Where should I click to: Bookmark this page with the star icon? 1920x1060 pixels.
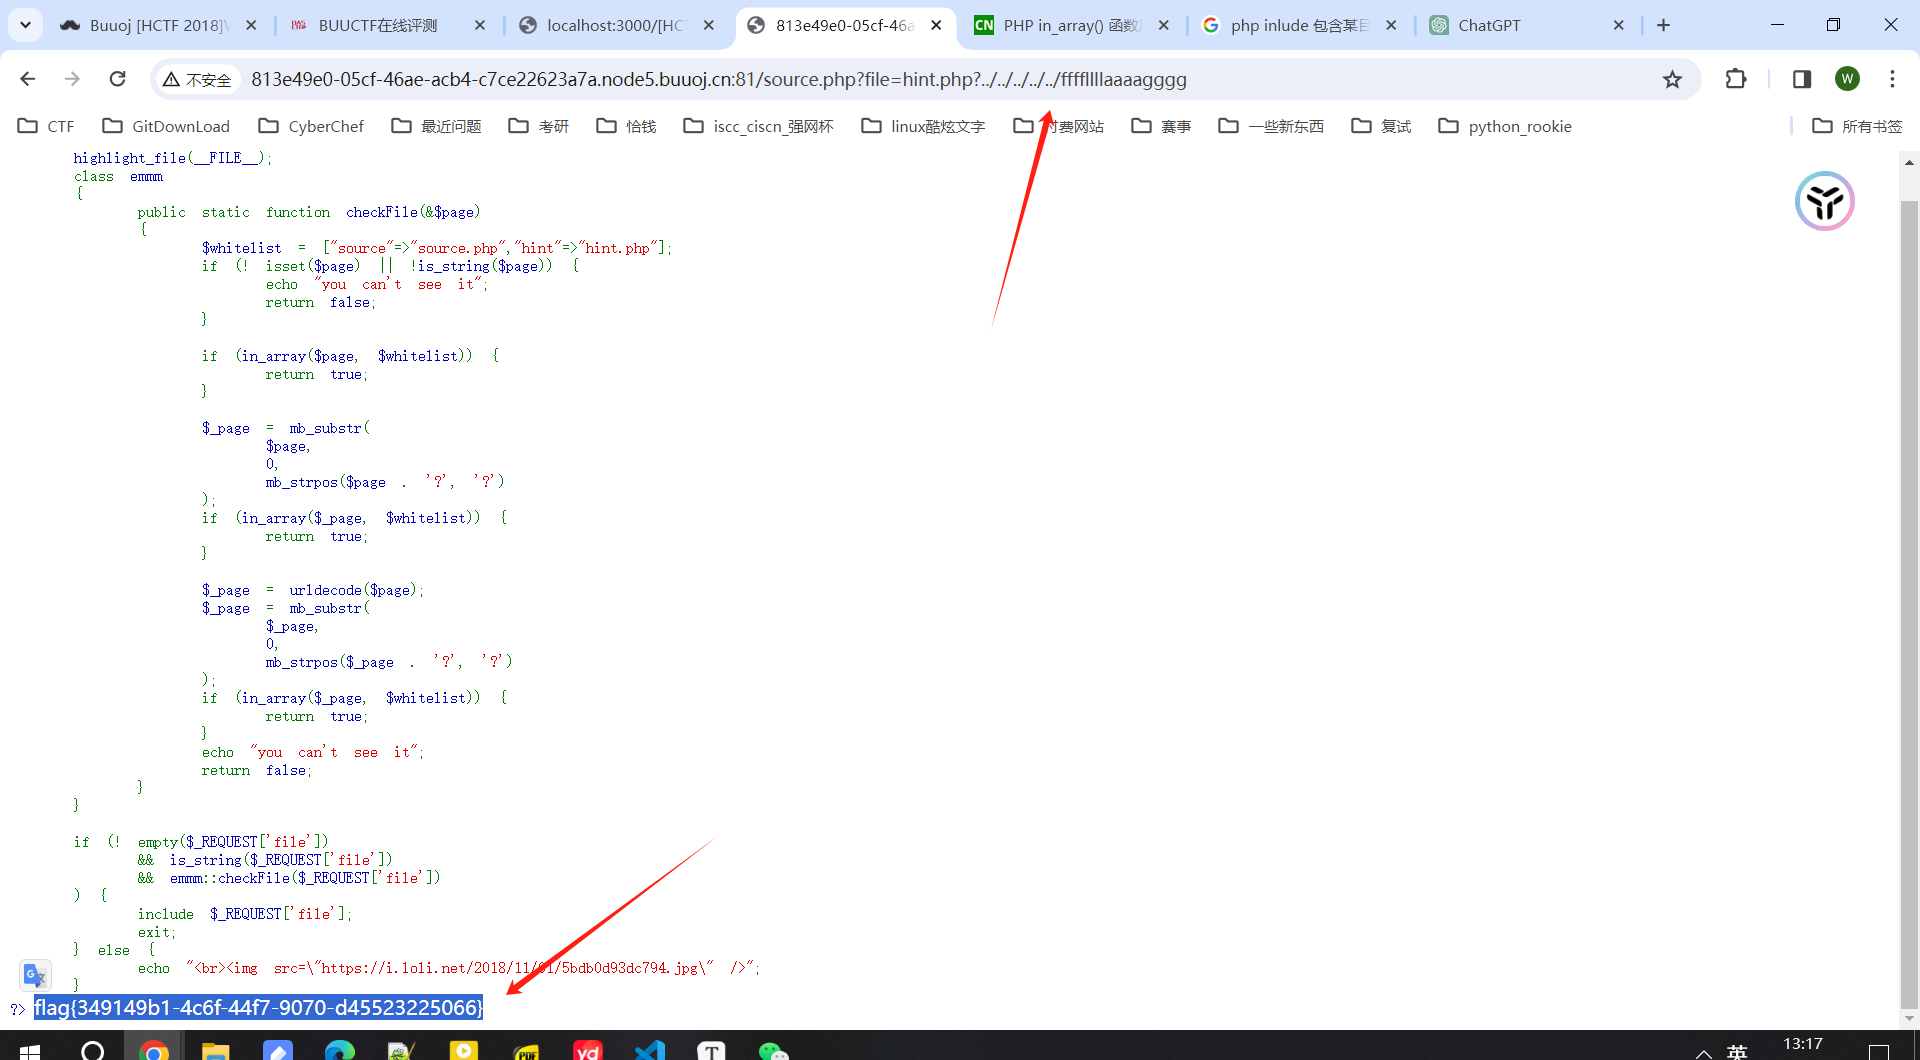[x=1672, y=79]
